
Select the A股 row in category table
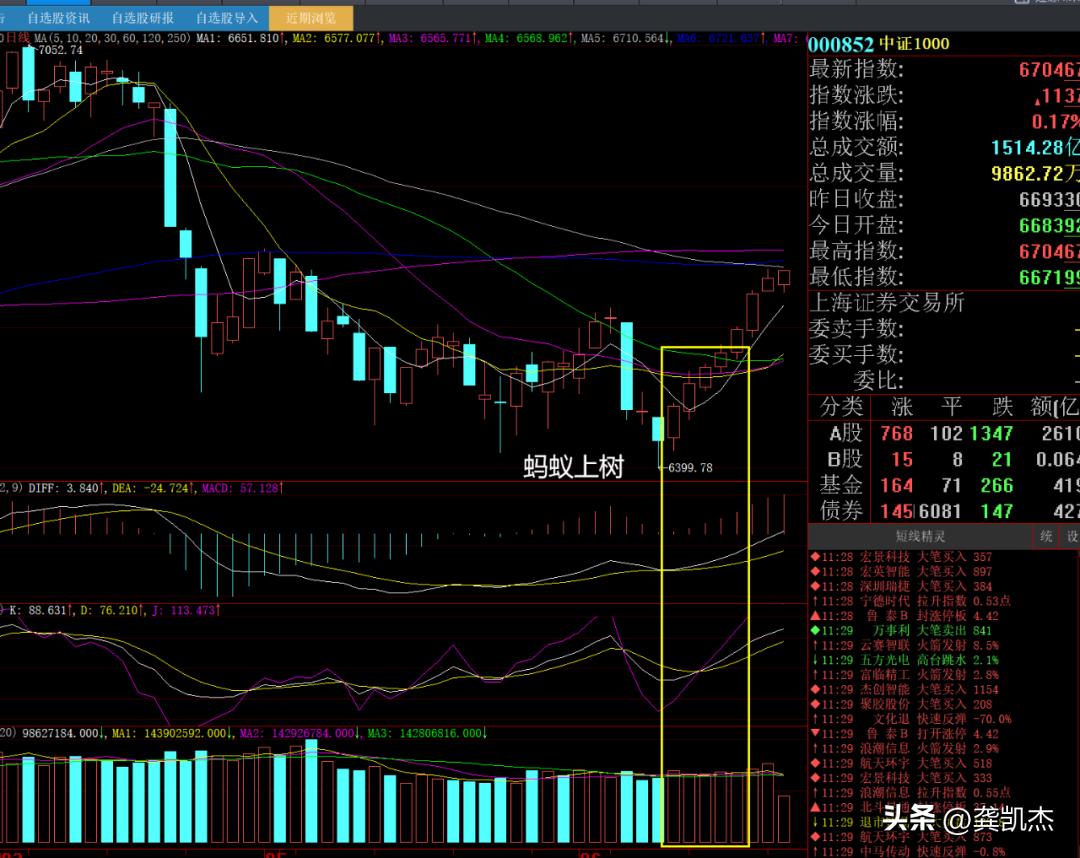(846, 433)
